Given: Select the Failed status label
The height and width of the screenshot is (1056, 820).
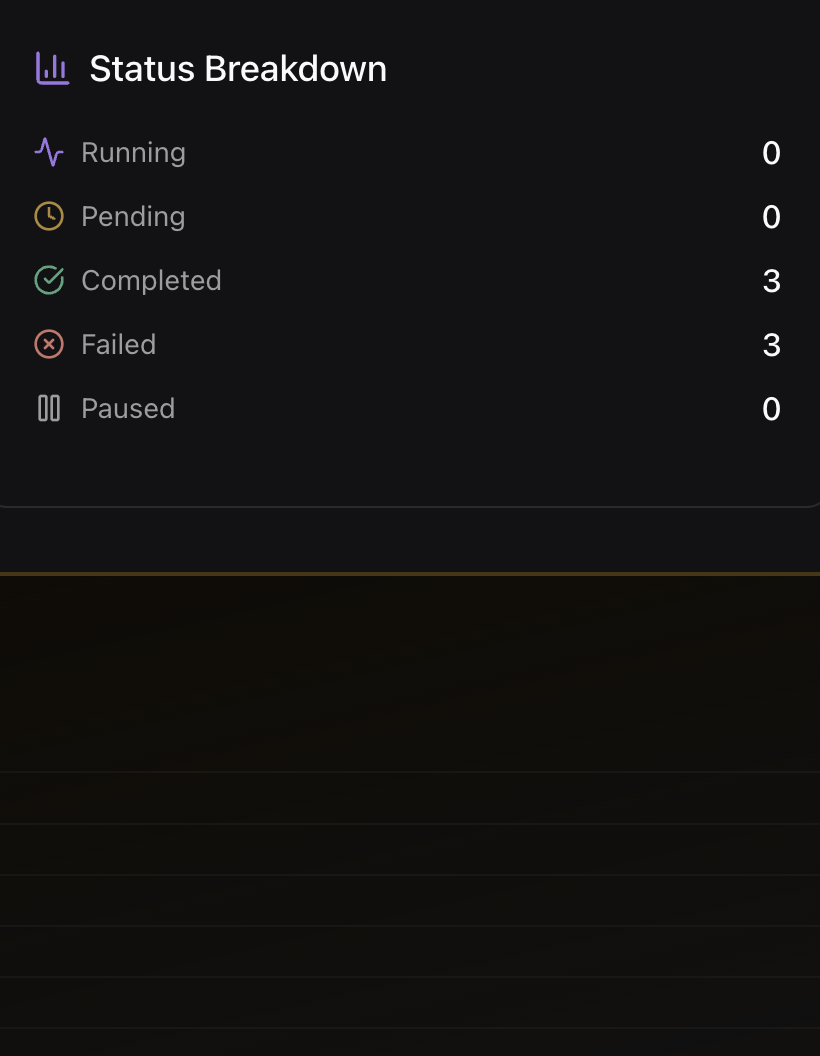Looking at the screenshot, I should [x=118, y=344].
